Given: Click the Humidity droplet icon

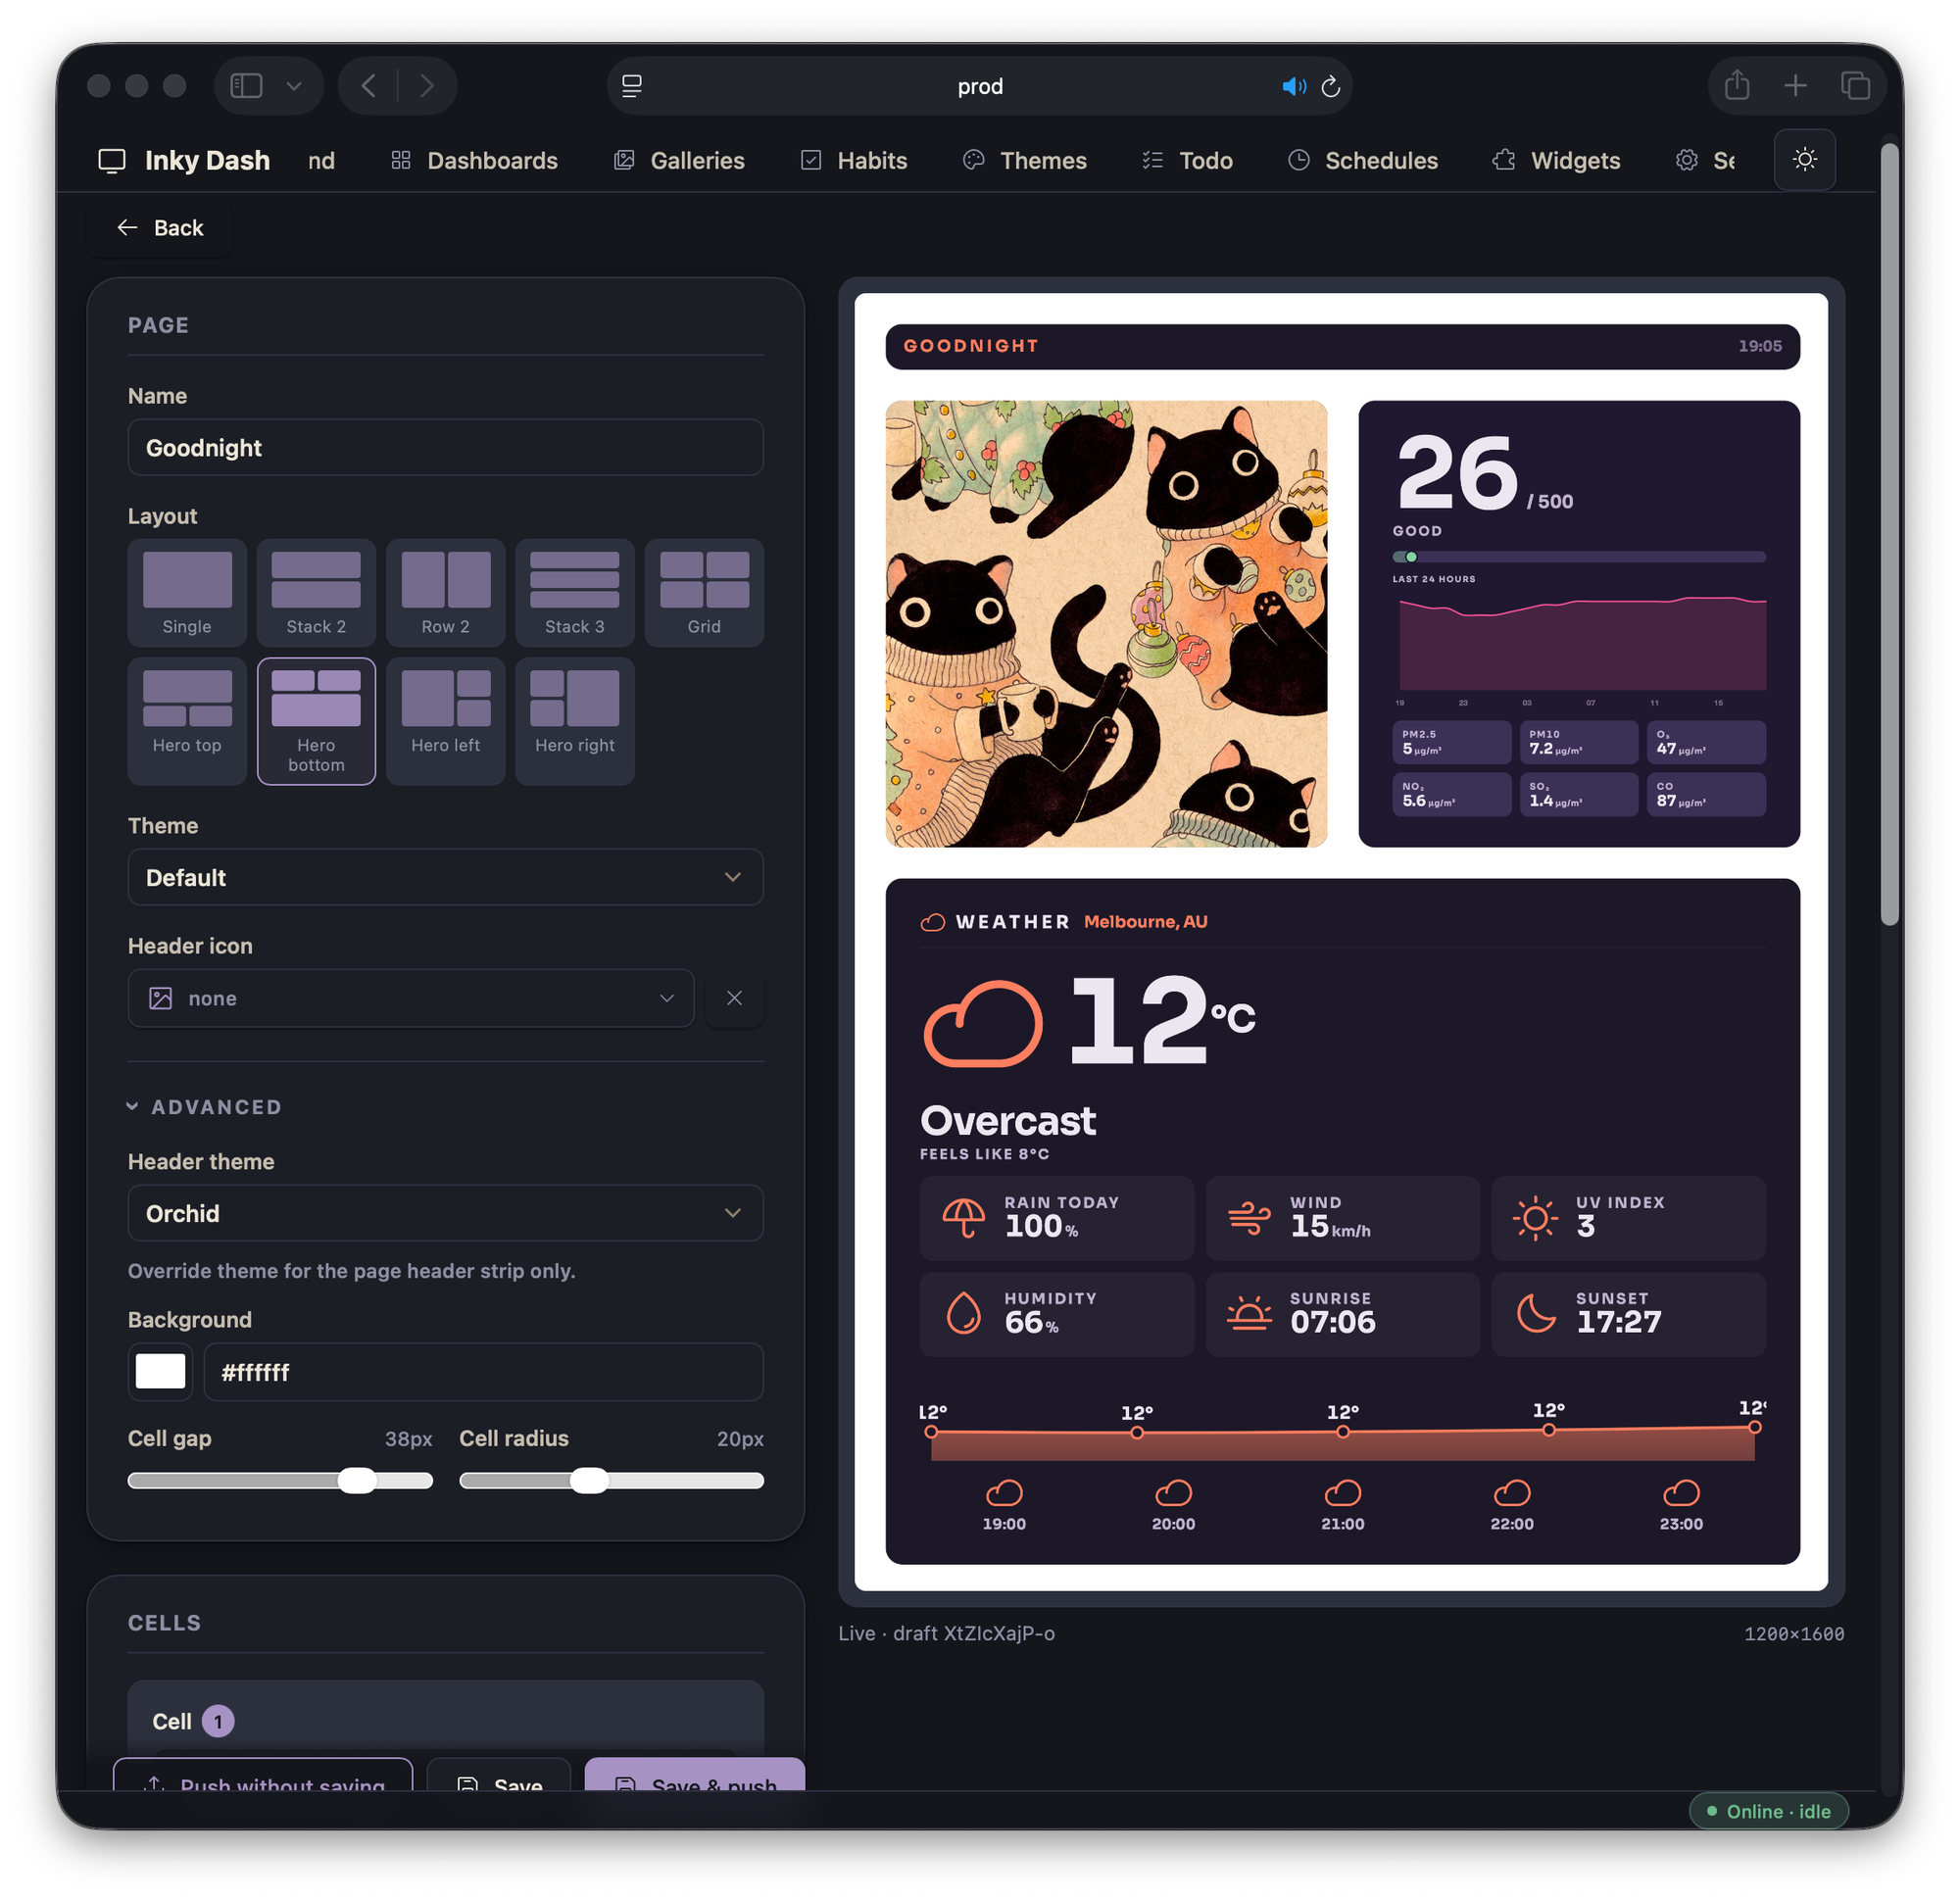Looking at the screenshot, I should (x=964, y=1313).
